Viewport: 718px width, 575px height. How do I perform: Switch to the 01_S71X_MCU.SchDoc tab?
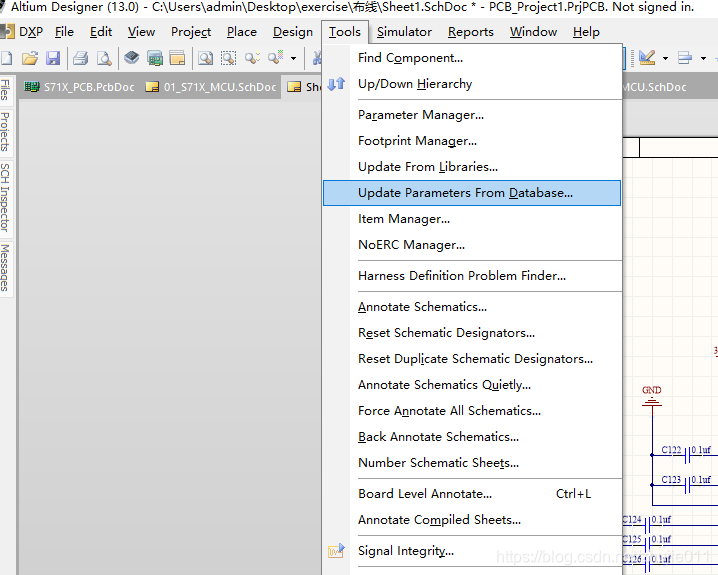[211, 87]
